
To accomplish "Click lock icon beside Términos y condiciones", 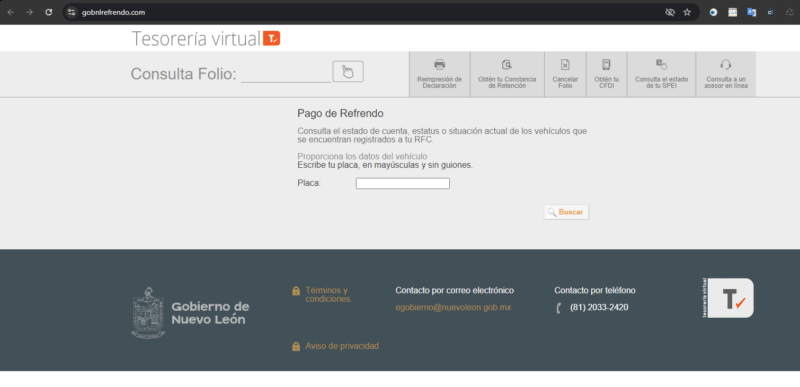I will tap(296, 291).
